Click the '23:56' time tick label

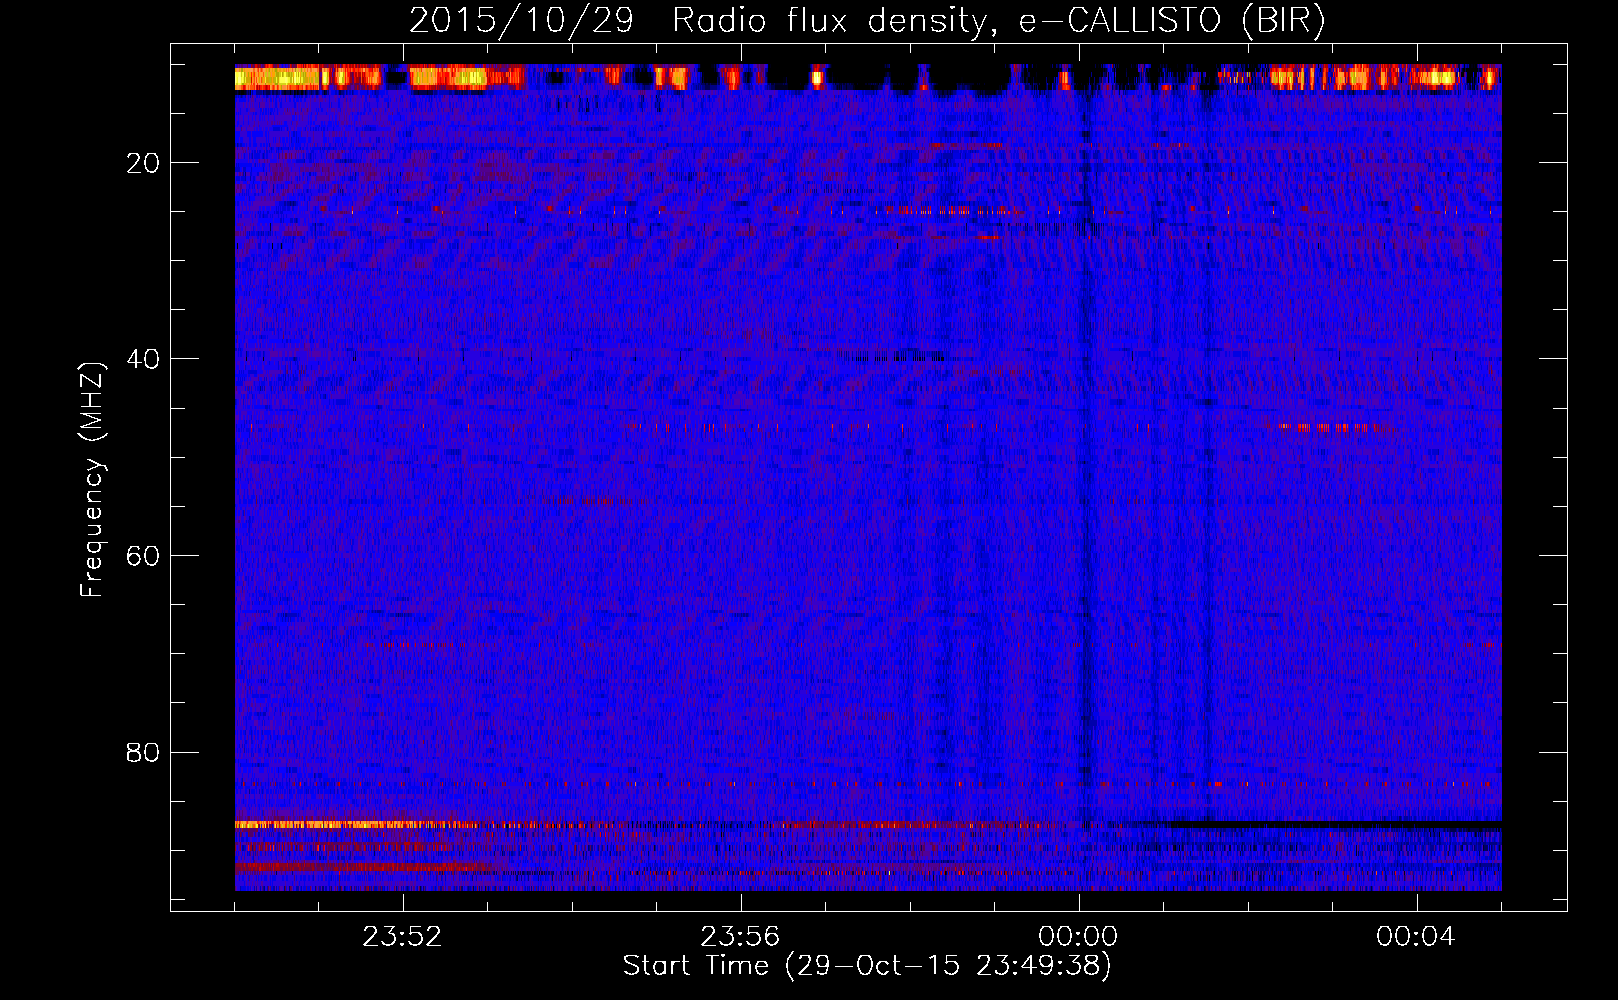coord(740,937)
